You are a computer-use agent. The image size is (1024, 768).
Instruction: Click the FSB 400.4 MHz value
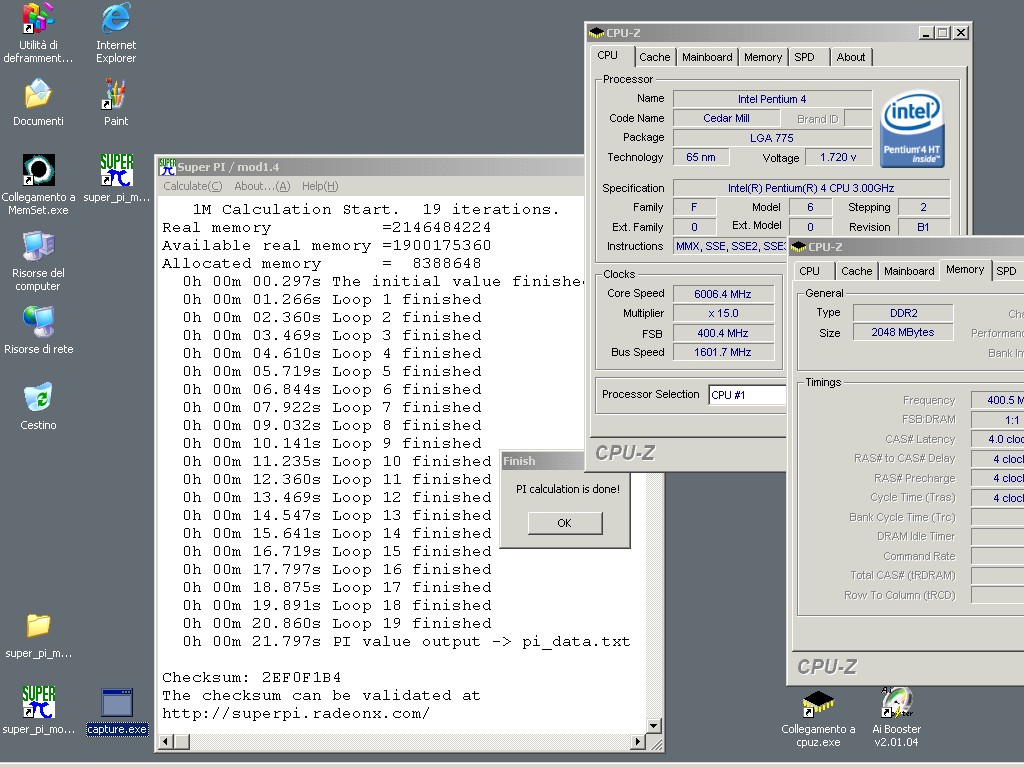pyautogui.click(x=723, y=333)
